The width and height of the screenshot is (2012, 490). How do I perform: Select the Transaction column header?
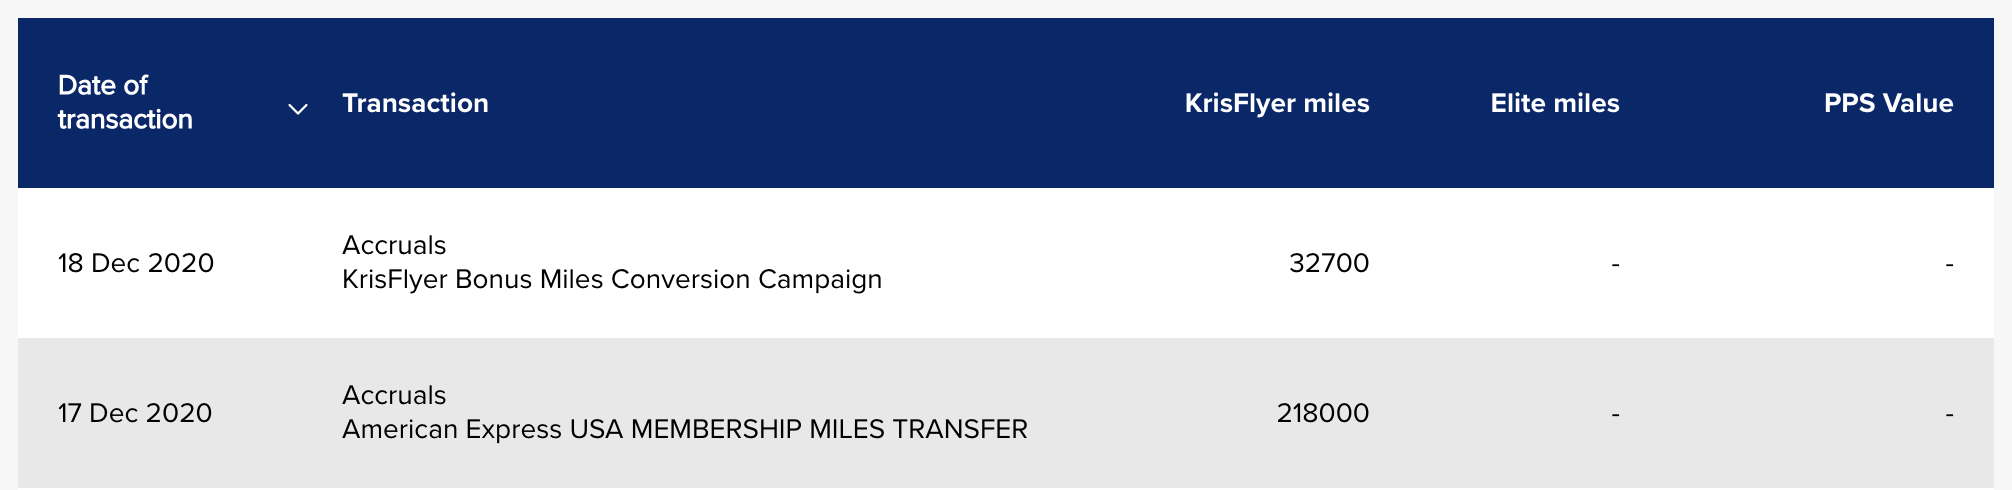415,103
